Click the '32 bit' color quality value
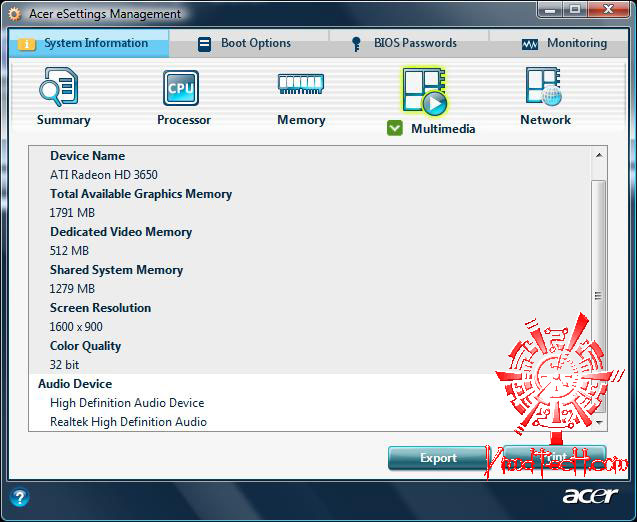This screenshot has height=522, width=637. [x=64, y=364]
